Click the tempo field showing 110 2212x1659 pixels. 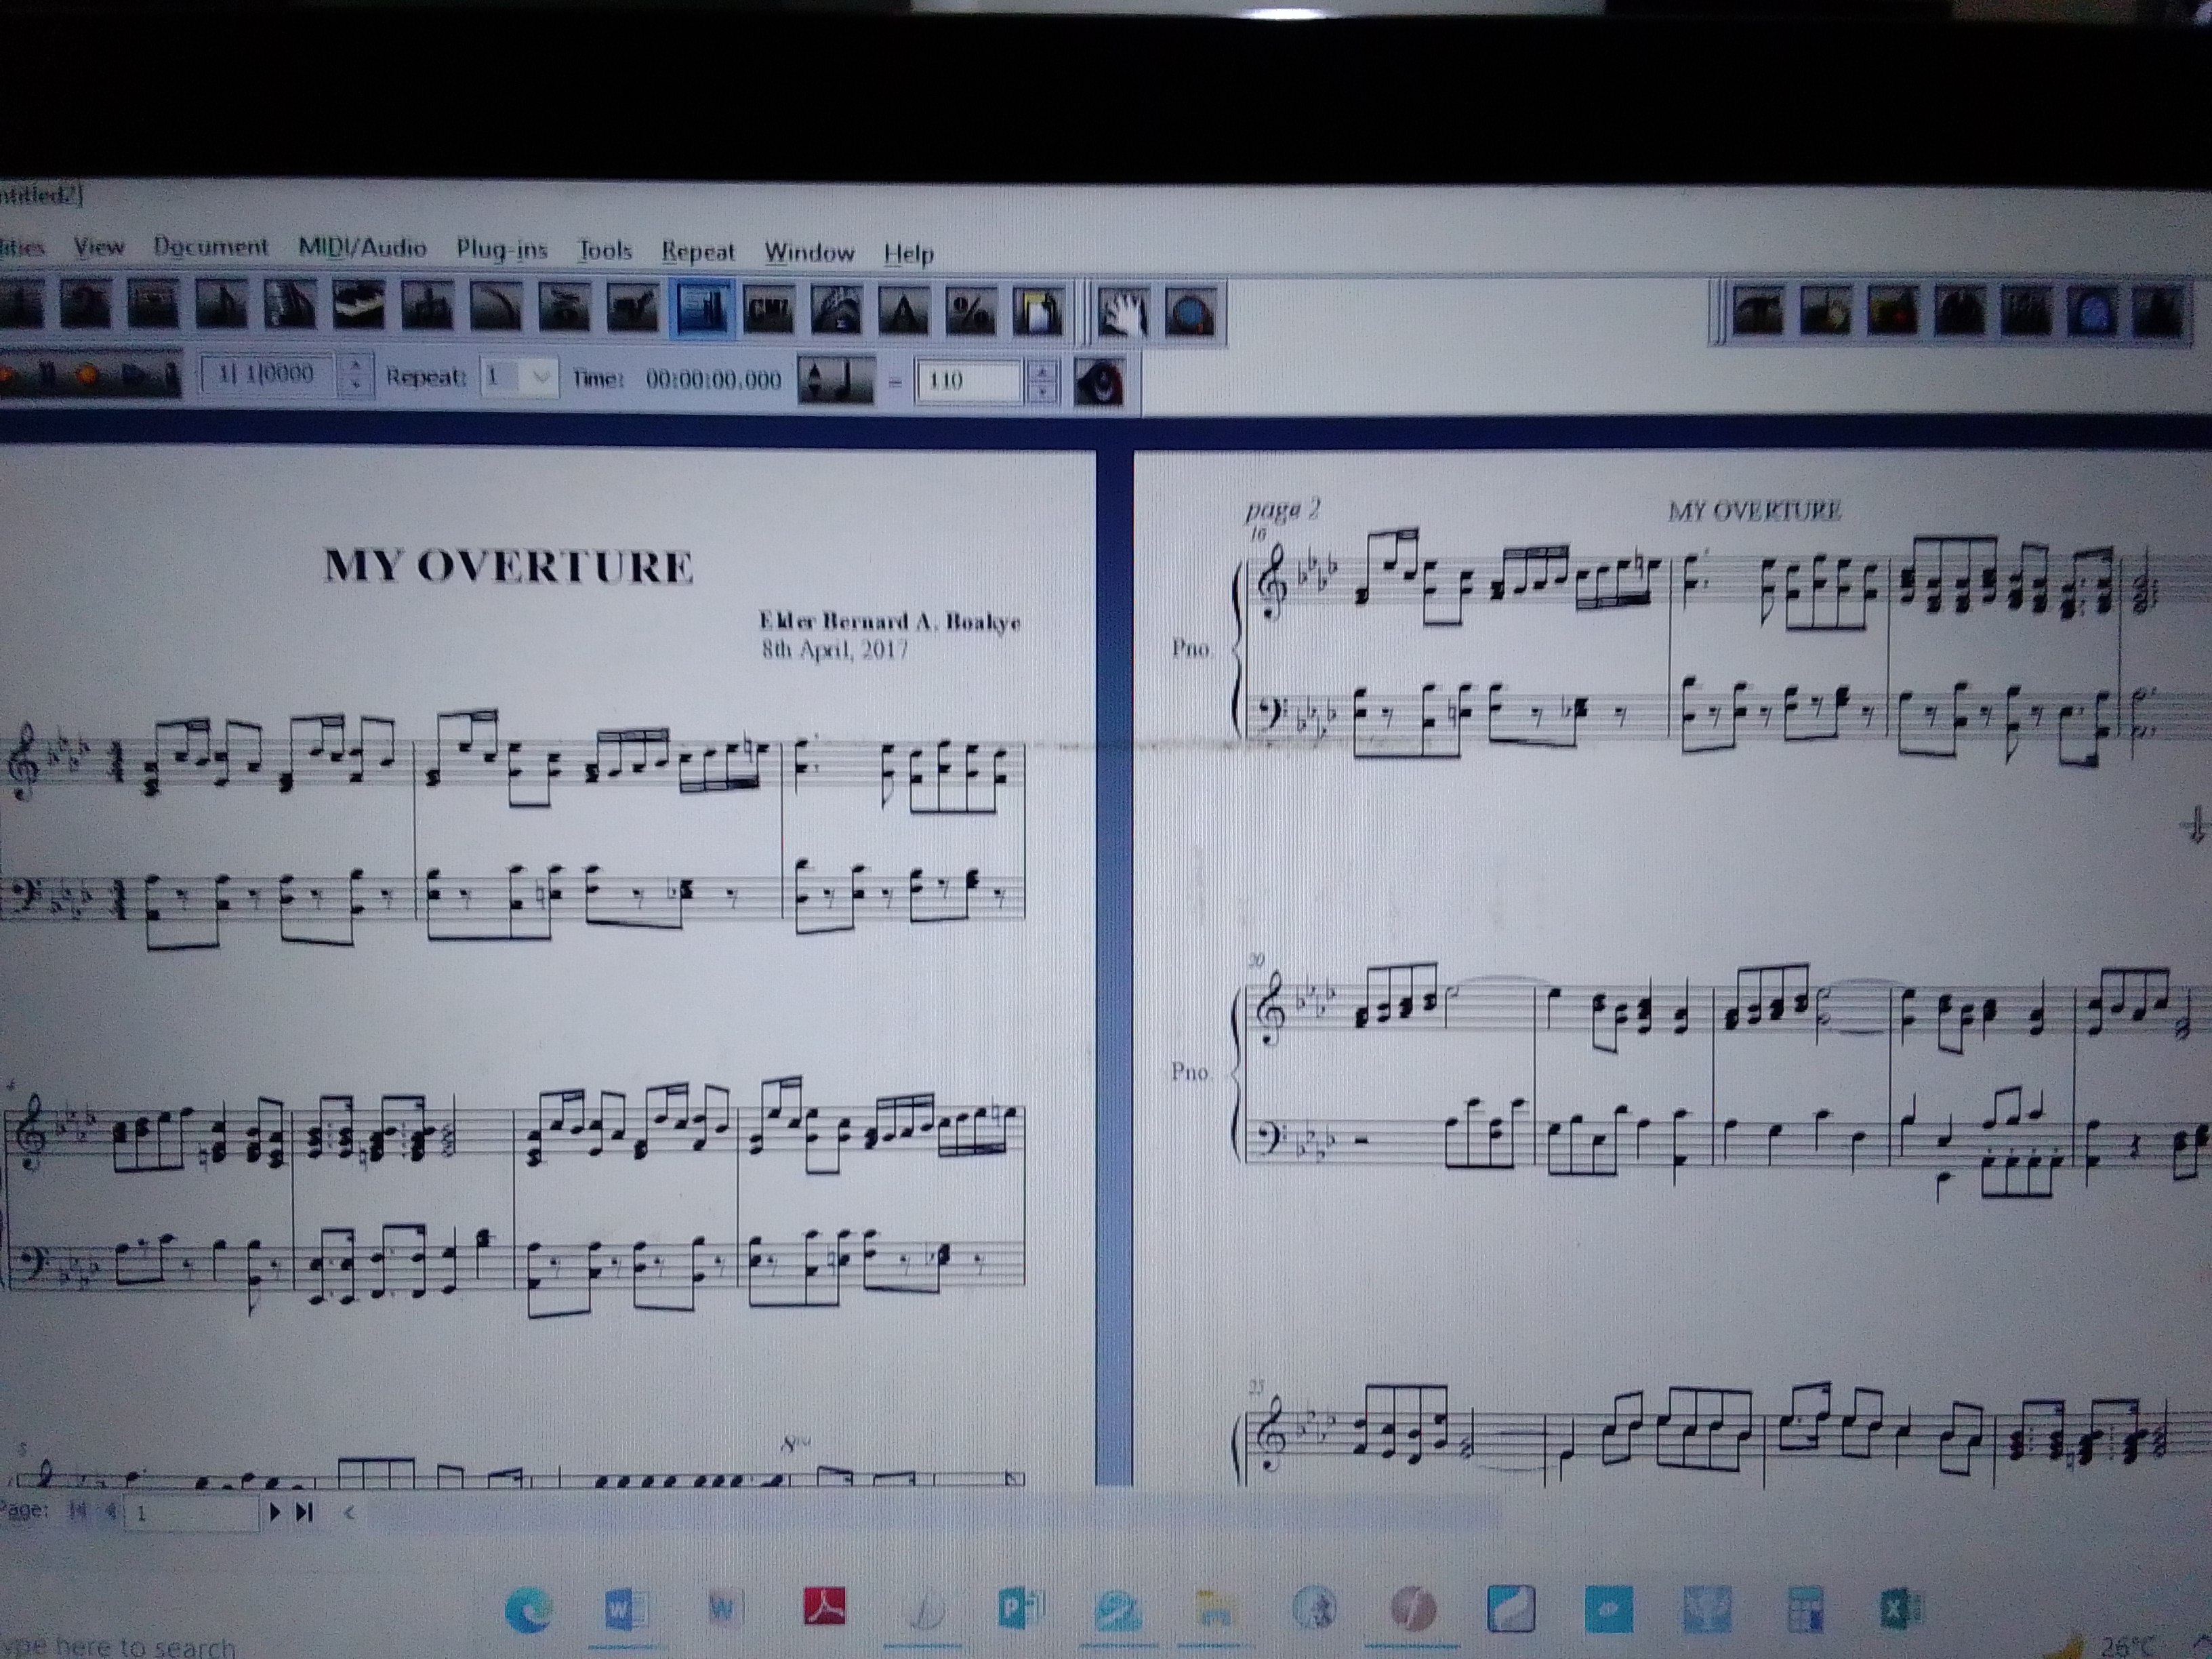tap(968, 381)
